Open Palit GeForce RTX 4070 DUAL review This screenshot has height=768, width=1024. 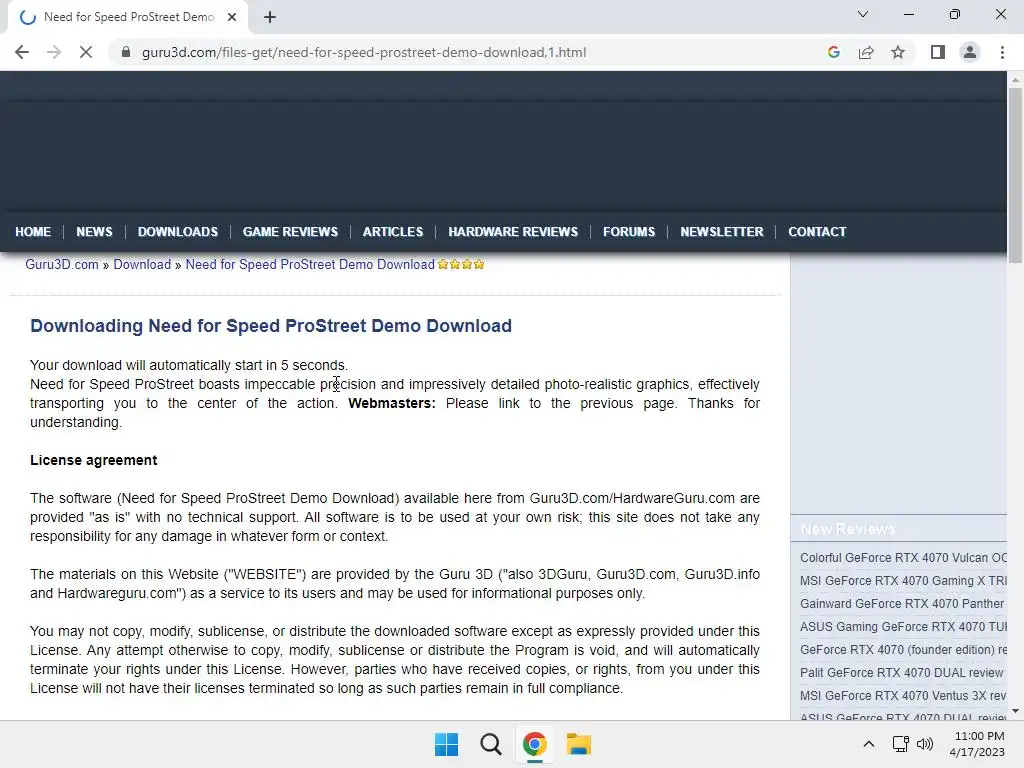click(x=902, y=673)
